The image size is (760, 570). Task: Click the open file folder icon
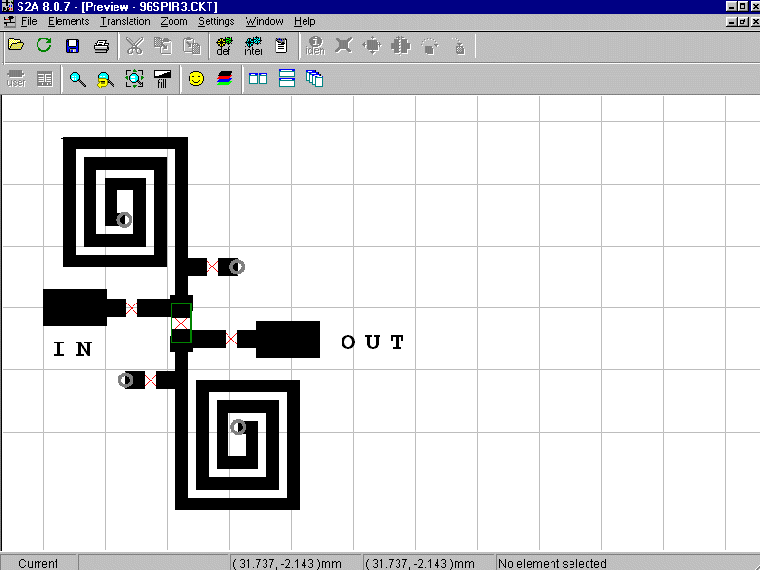click(x=16, y=45)
